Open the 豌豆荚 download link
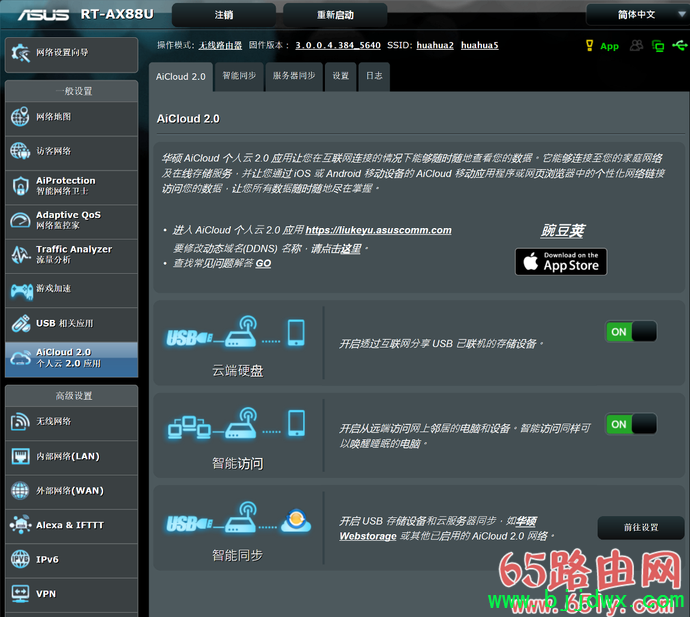This screenshot has width=690, height=617. click(562, 231)
